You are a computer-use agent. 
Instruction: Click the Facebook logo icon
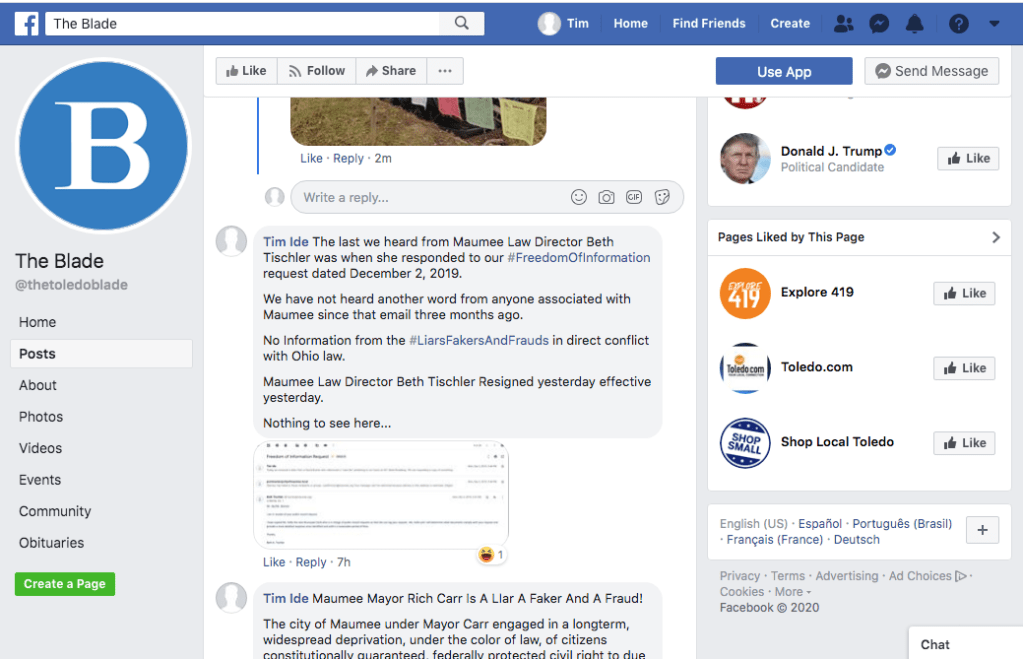coord(27,23)
